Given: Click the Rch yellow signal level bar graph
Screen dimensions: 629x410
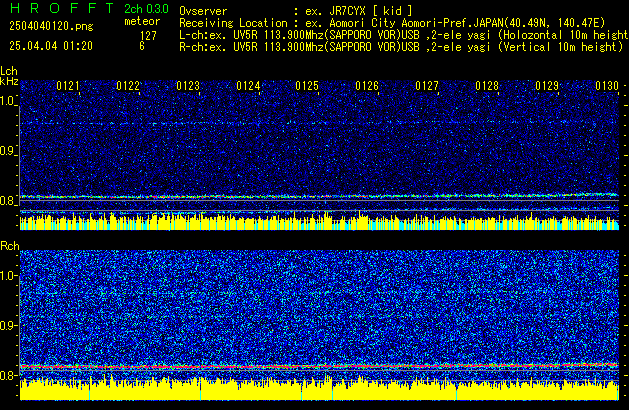Looking at the screenshot, I should click(x=319, y=389).
